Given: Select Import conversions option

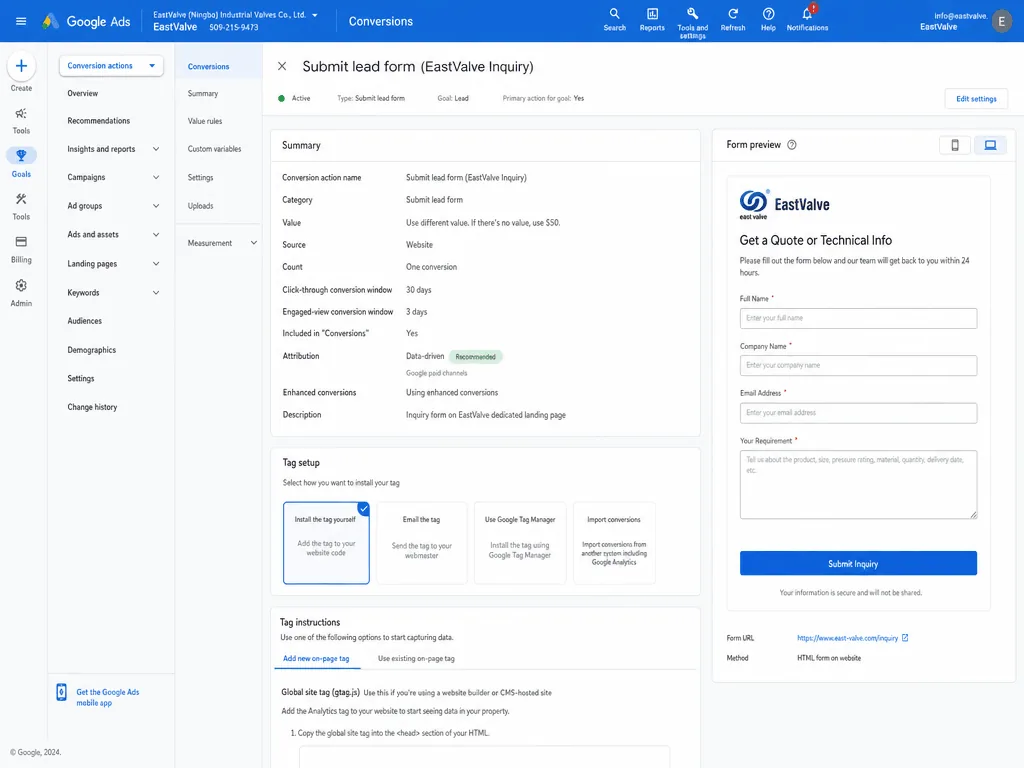Looking at the screenshot, I should coord(614,543).
